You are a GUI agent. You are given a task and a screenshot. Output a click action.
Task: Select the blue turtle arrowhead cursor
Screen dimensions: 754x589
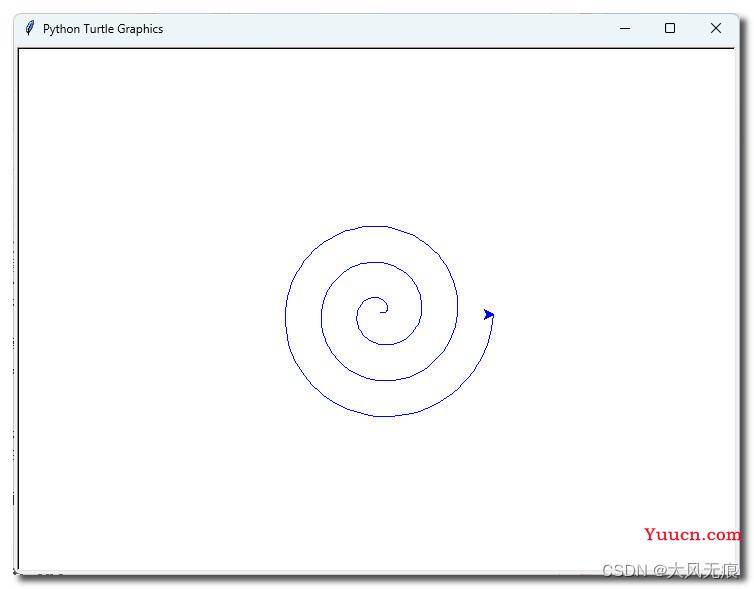(x=489, y=314)
